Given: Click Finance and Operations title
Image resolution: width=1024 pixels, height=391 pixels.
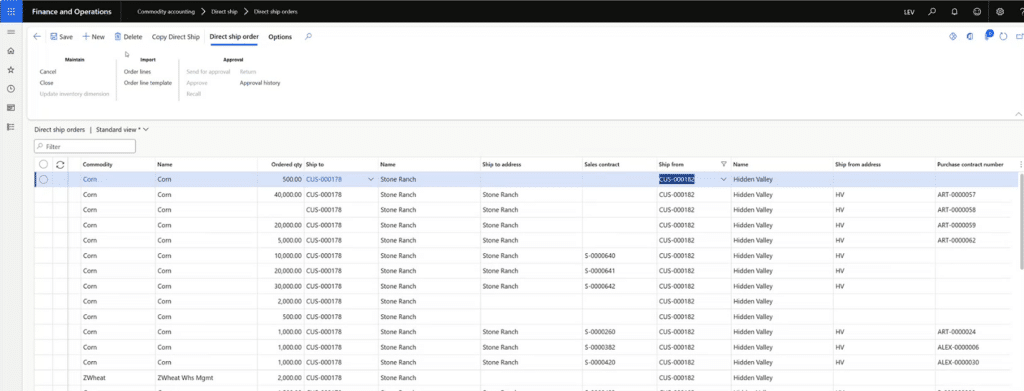Looking at the screenshot, I should [71, 12].
